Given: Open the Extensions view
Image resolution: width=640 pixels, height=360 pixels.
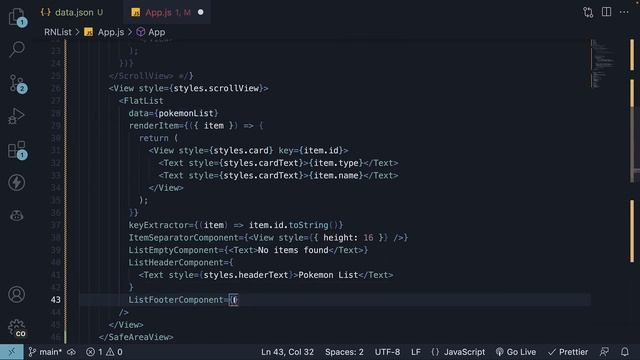Looking at the screenshot, I should tap(17, 150).
